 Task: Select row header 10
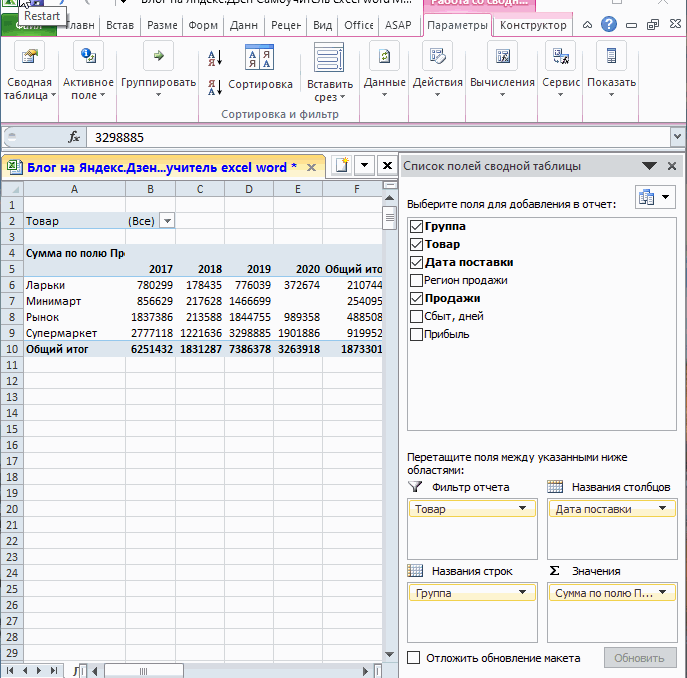(12, 349)
